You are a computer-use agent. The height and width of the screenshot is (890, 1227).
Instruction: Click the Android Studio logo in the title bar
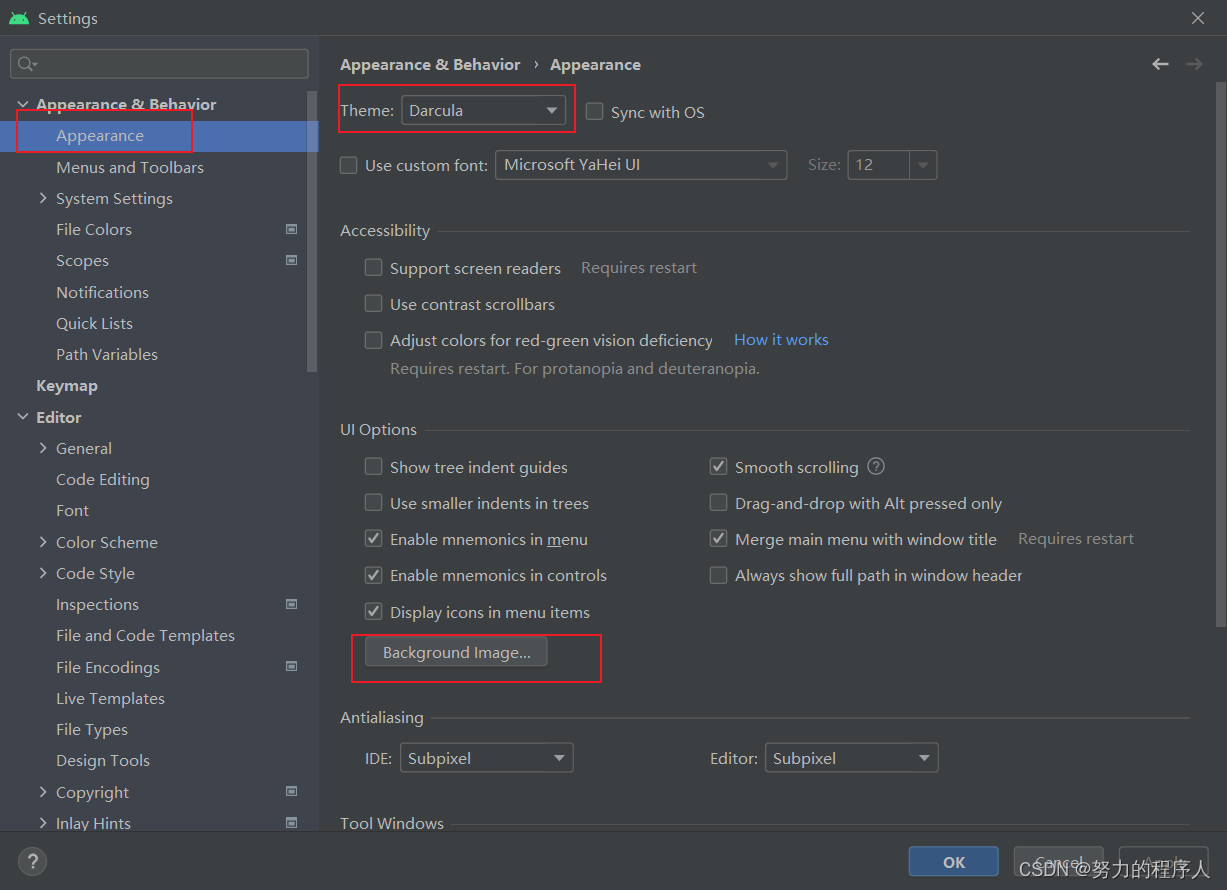(18, 17)
